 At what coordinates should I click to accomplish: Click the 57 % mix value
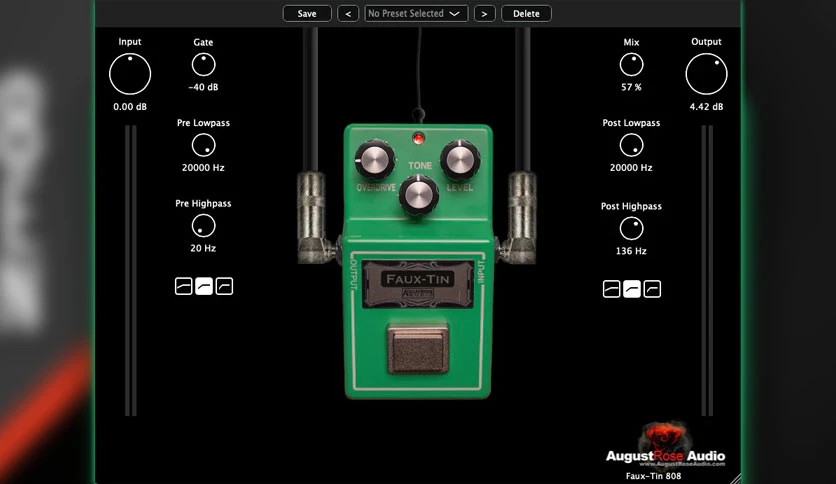(x=631, y=87)
